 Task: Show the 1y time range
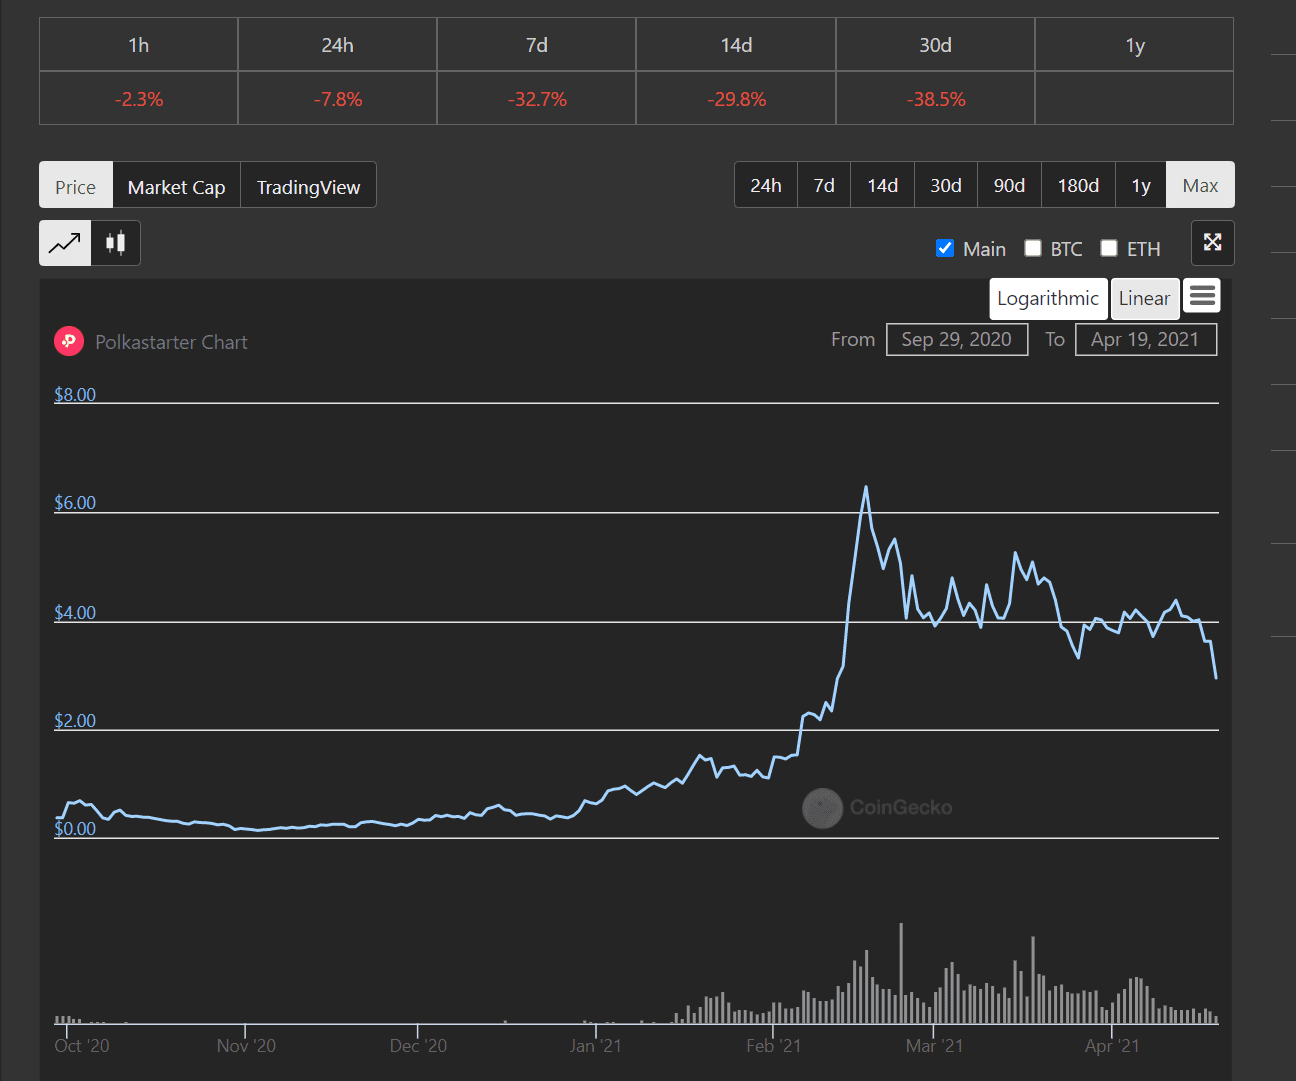[x=1141, y=185]
